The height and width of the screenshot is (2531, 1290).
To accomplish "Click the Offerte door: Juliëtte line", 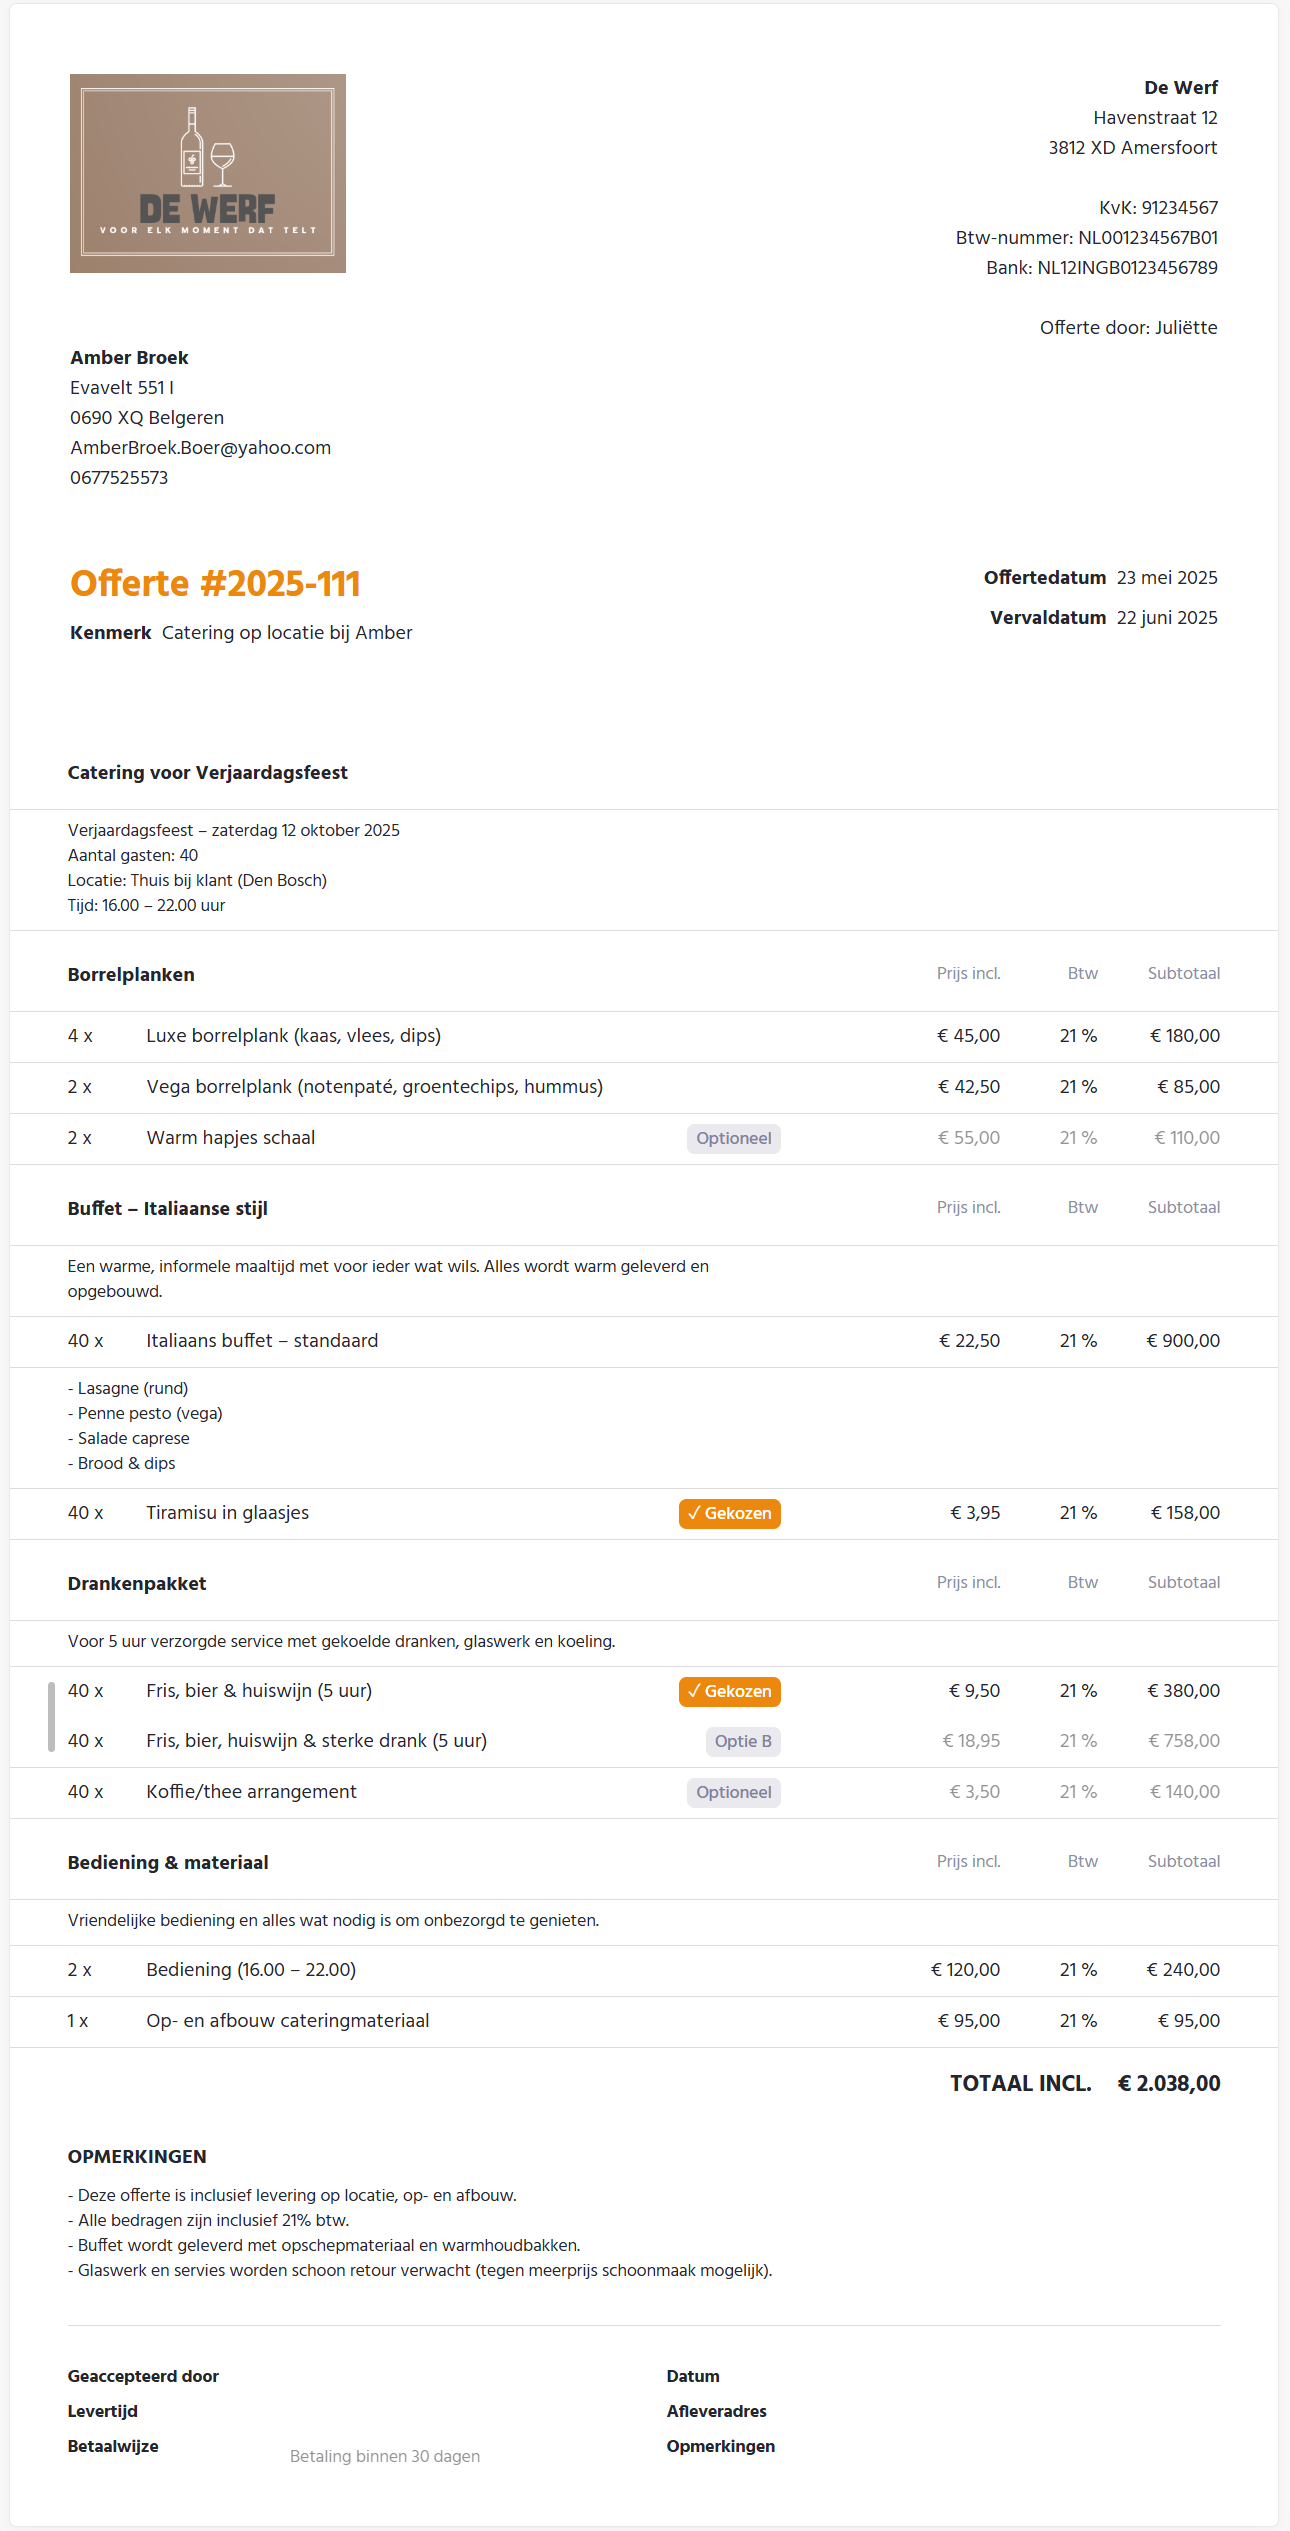I will 1129,328.
